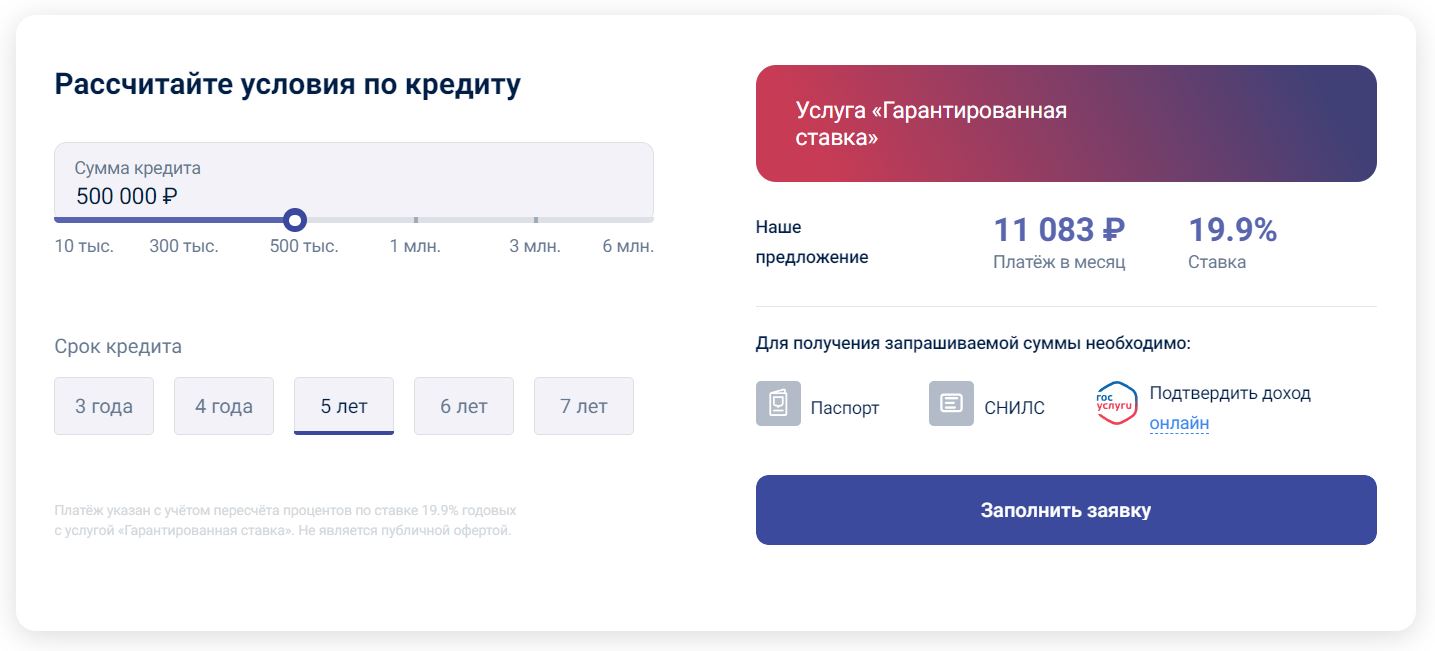Select the 6 лет loan term

[x=464, y=406]
